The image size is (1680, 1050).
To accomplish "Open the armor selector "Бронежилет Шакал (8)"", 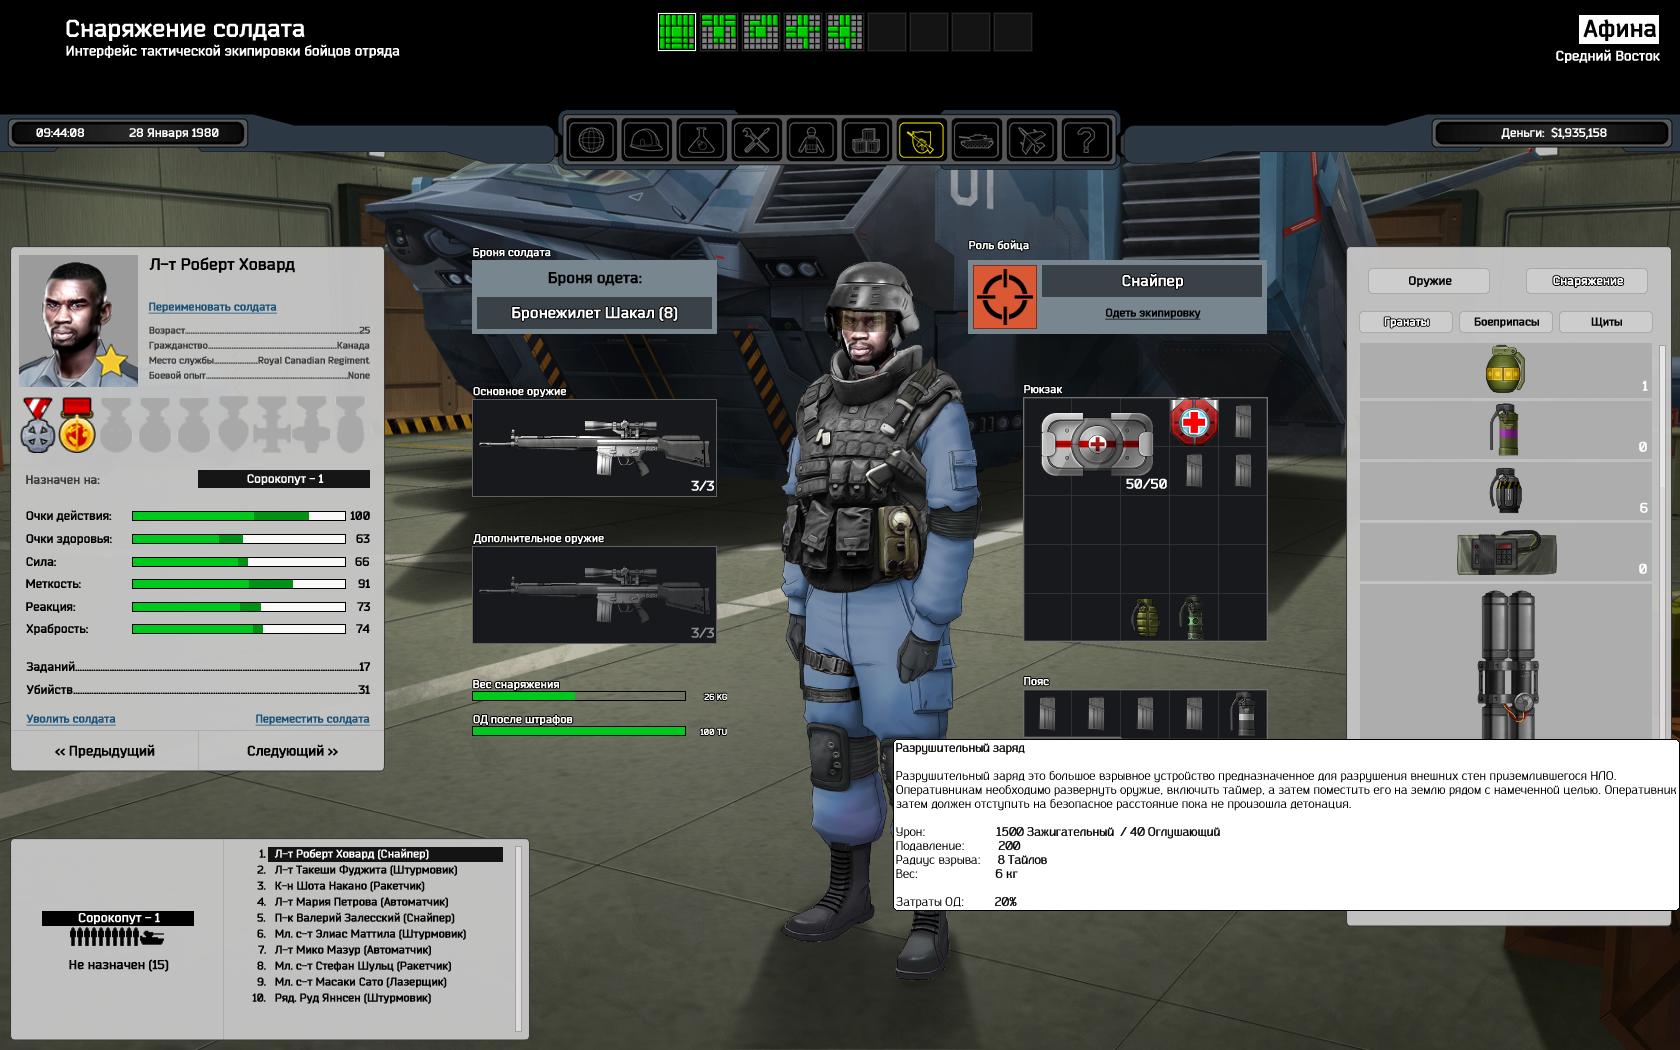I will coord(594,313).
